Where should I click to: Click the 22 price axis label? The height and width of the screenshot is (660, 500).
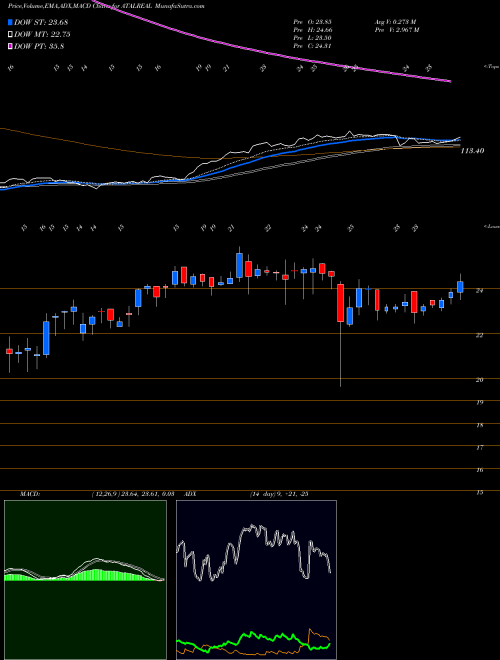(479, 335)
